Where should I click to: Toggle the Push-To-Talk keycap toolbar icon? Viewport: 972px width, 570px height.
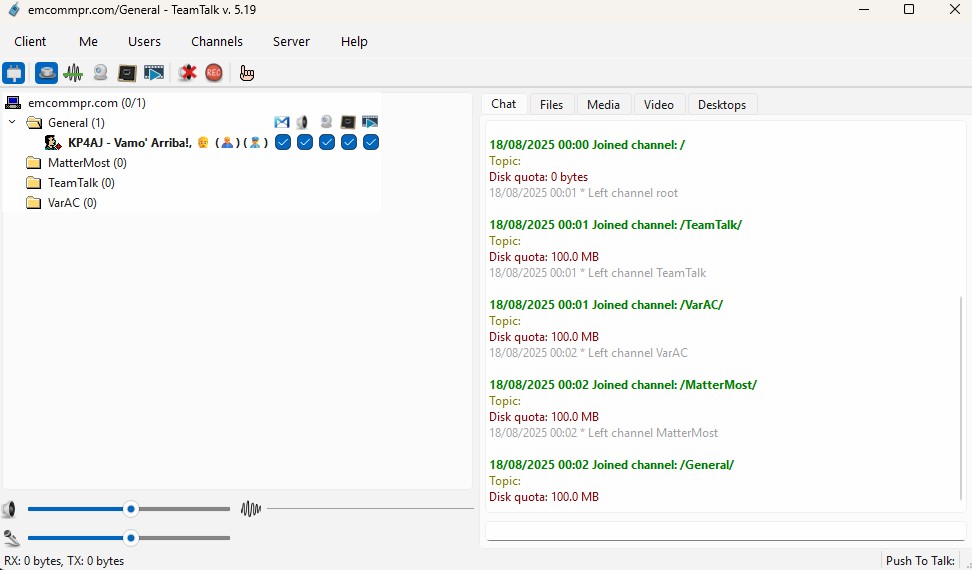(x=46, y=73)
